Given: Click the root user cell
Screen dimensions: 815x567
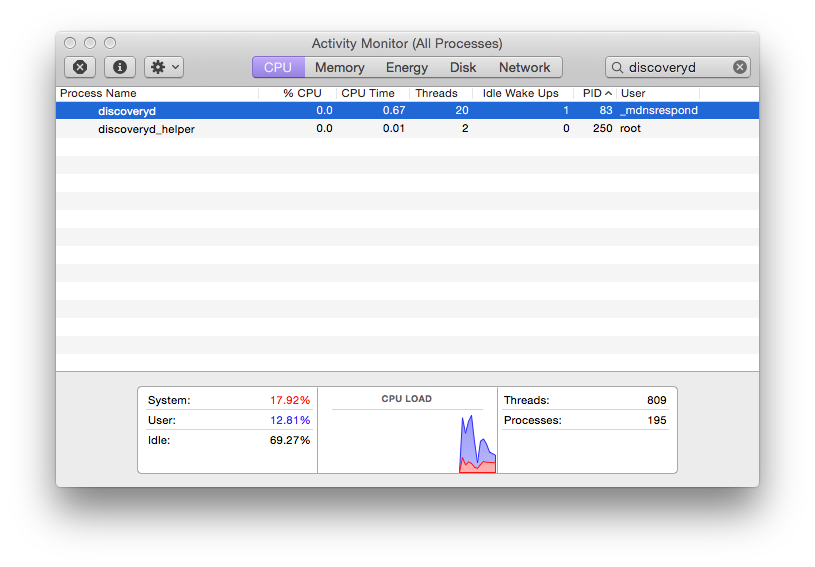Looking at the screenshot, I should click(x=630, y=128).
